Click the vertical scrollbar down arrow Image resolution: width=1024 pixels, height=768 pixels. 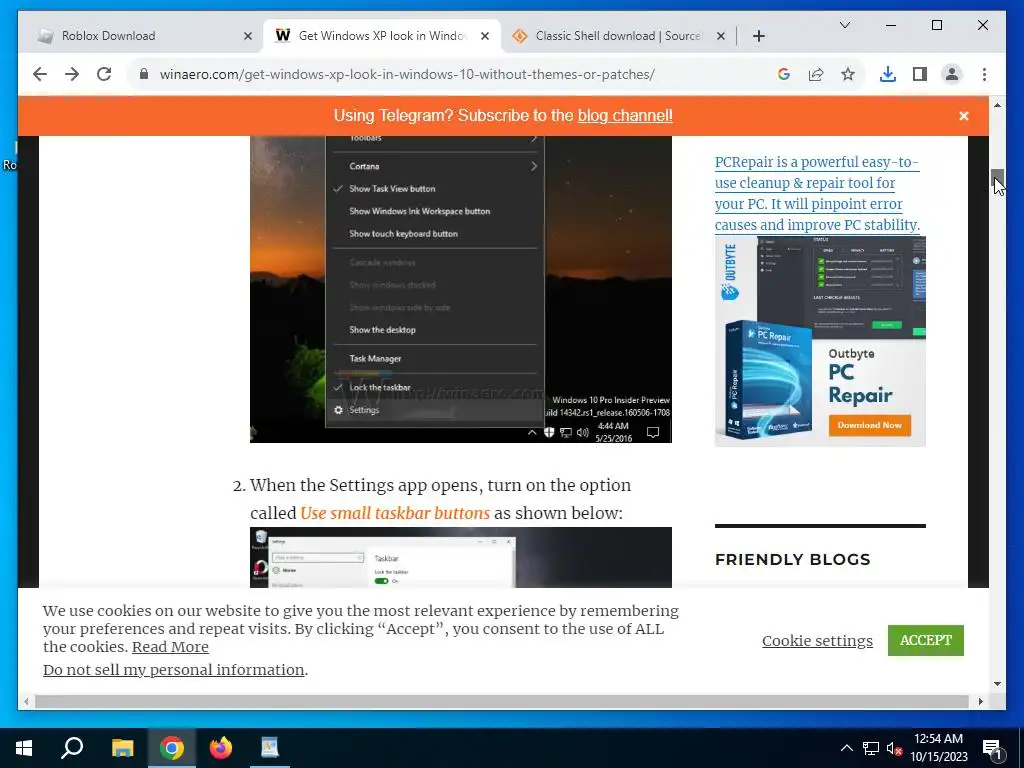pyautogui.click(x=997, y=684)
